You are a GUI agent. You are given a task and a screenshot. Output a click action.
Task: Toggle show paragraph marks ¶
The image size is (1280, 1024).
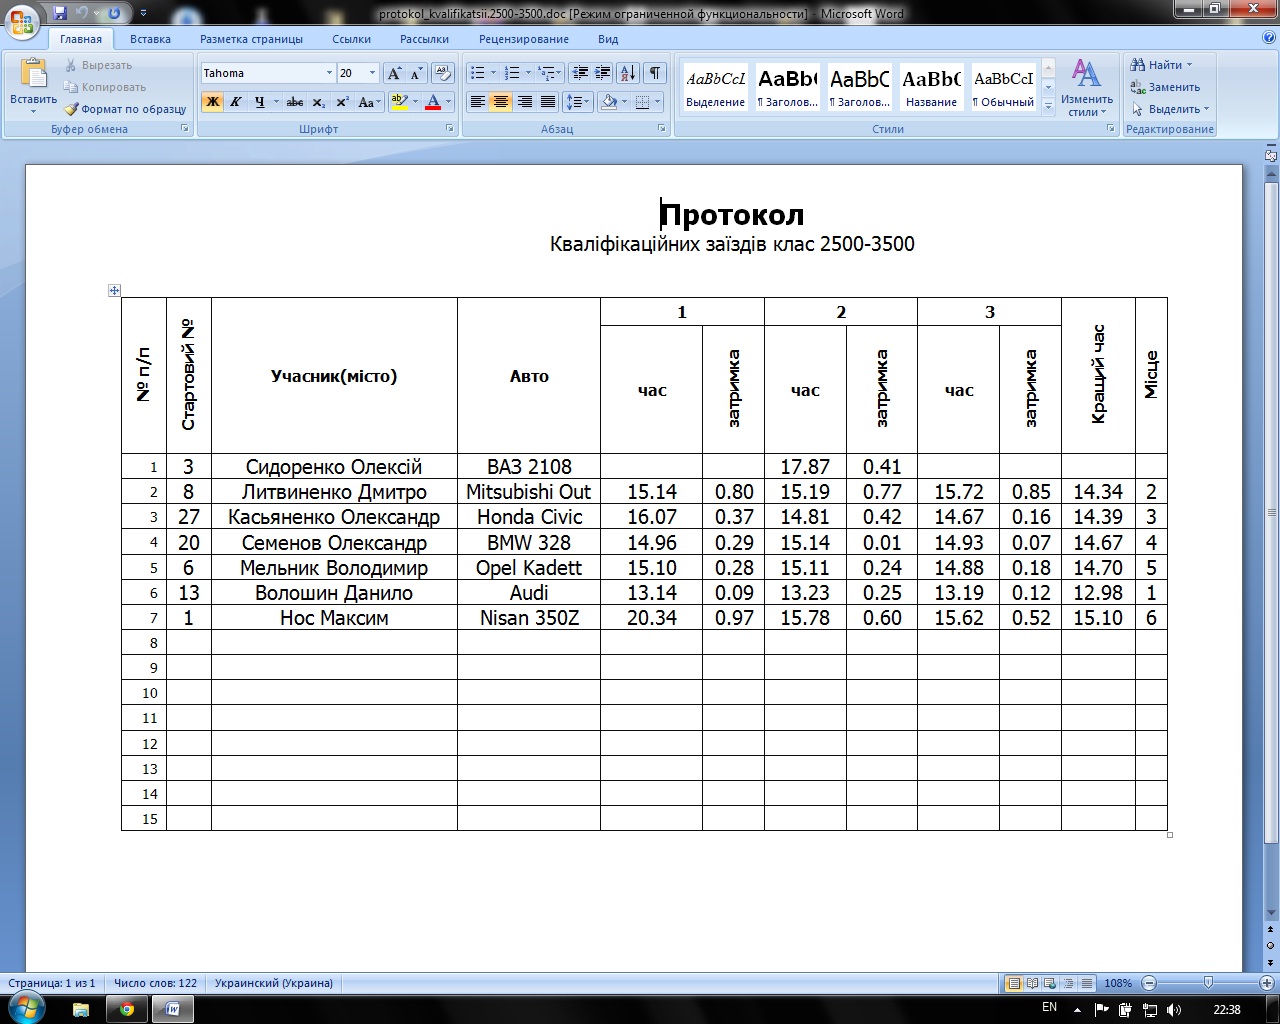click(x=655, y=73)
